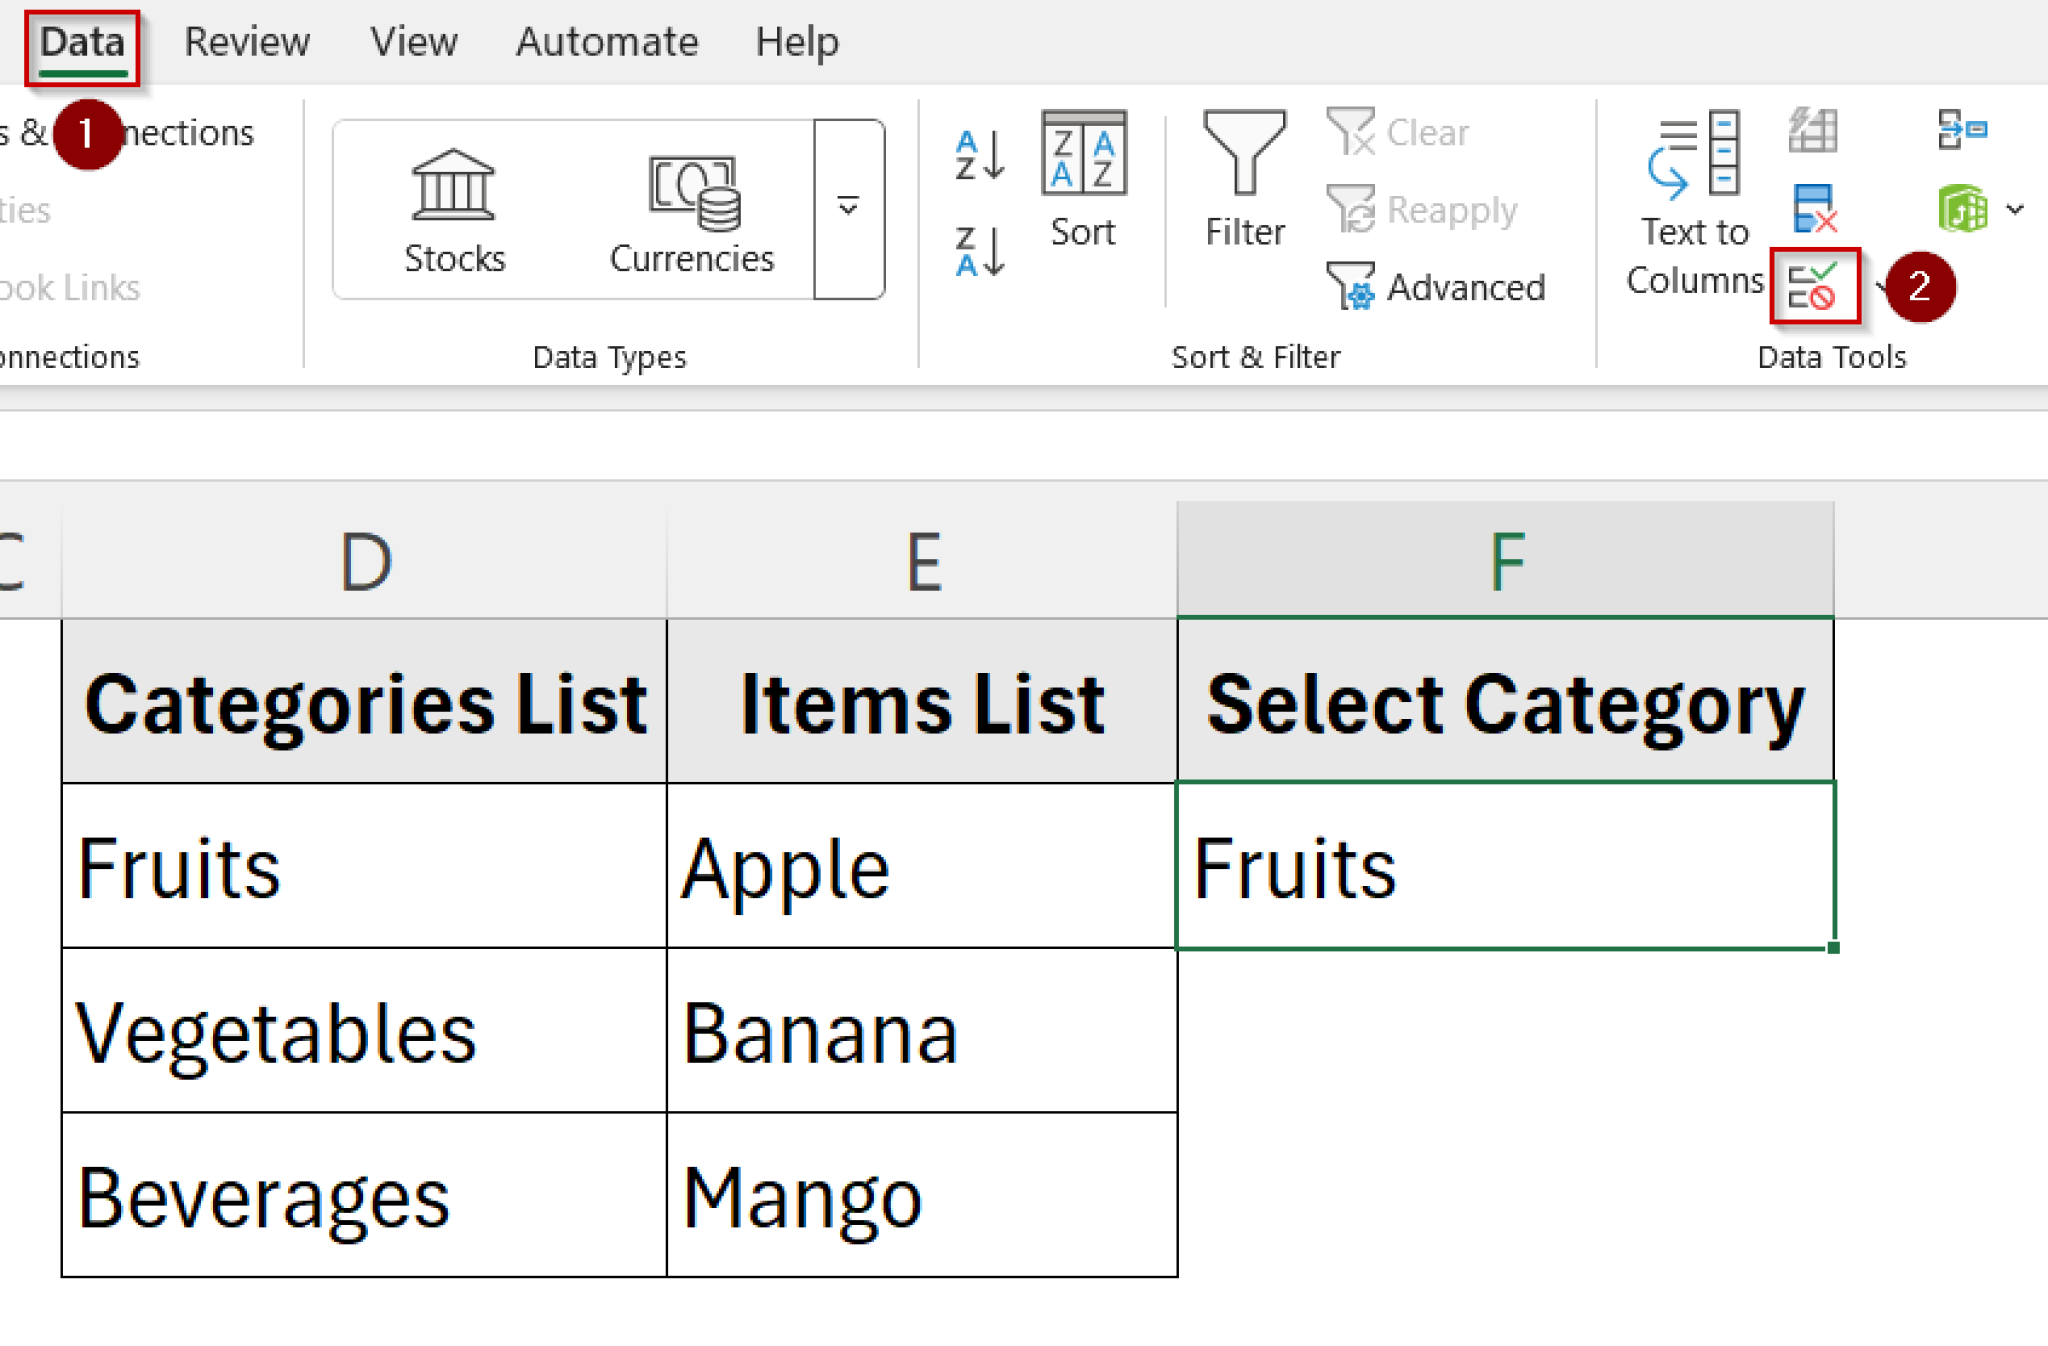Click the Reapply filter button
This screenshot has height=1346, width=2048.
tap(1427, 210)
